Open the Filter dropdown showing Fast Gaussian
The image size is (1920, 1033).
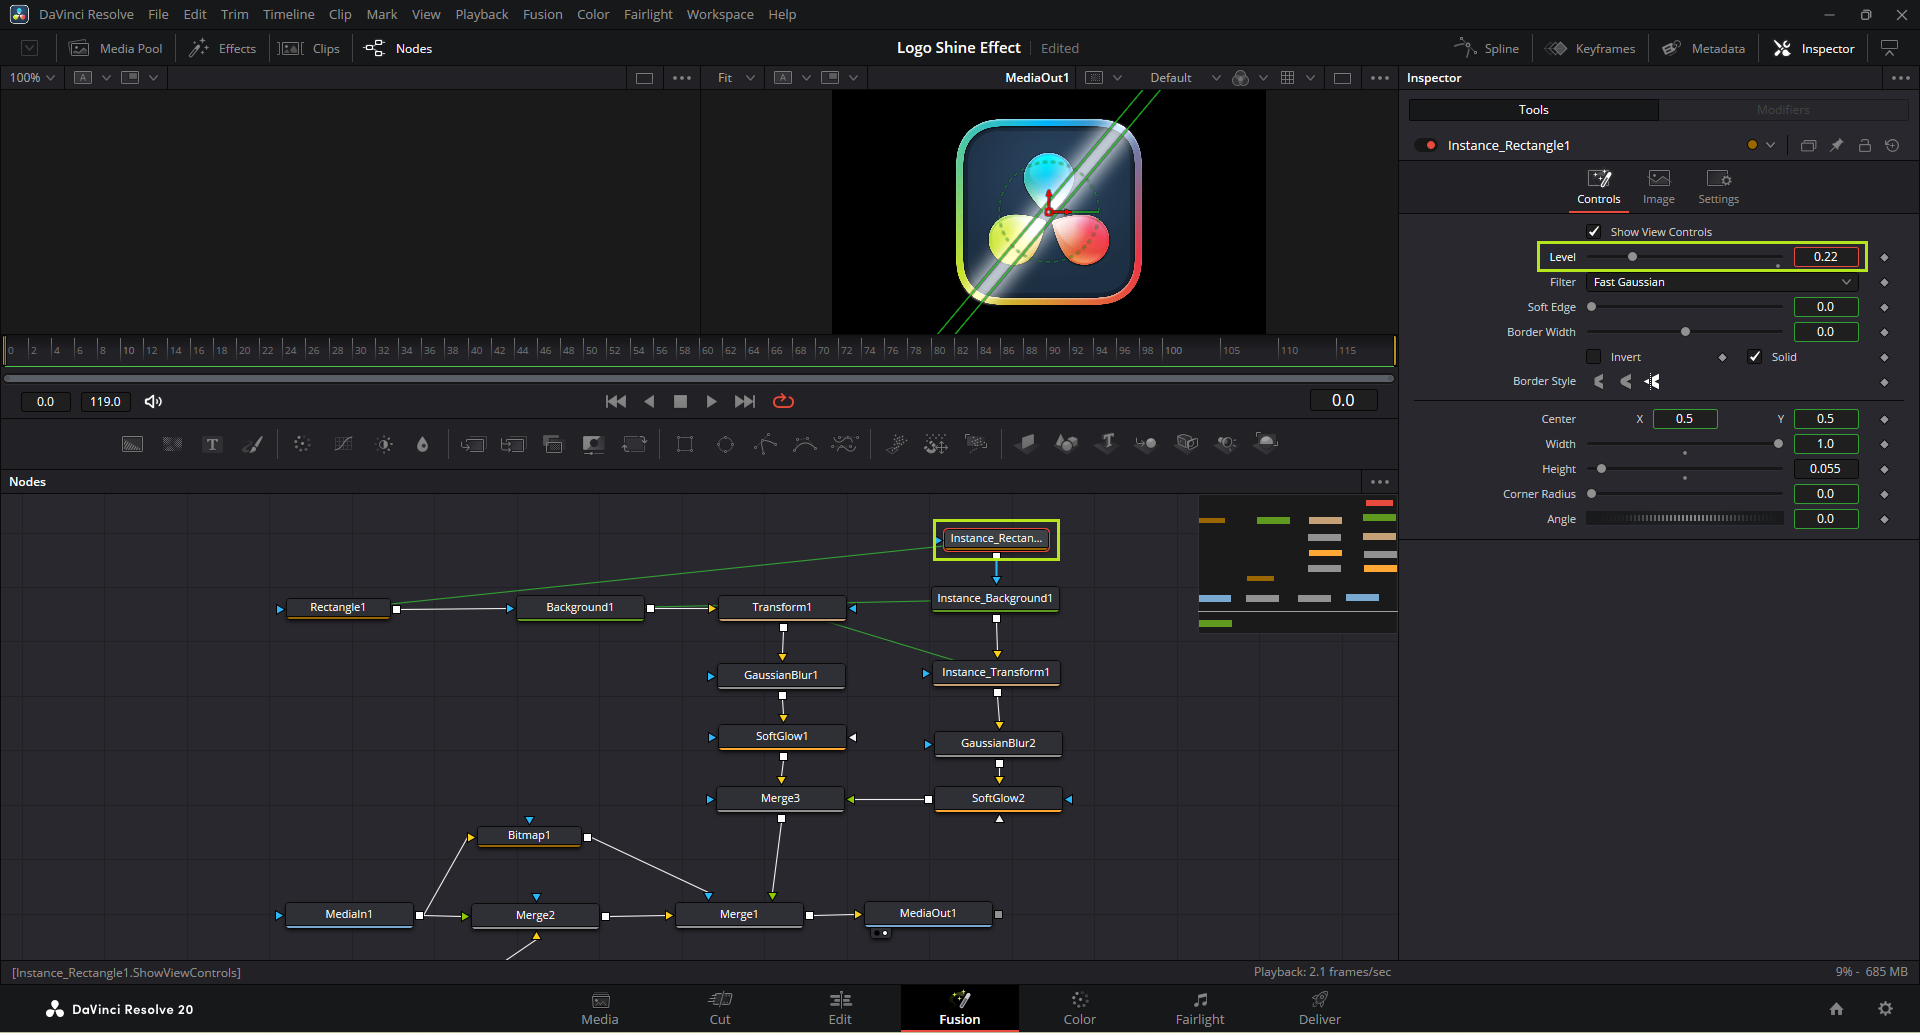[1721, 283]
